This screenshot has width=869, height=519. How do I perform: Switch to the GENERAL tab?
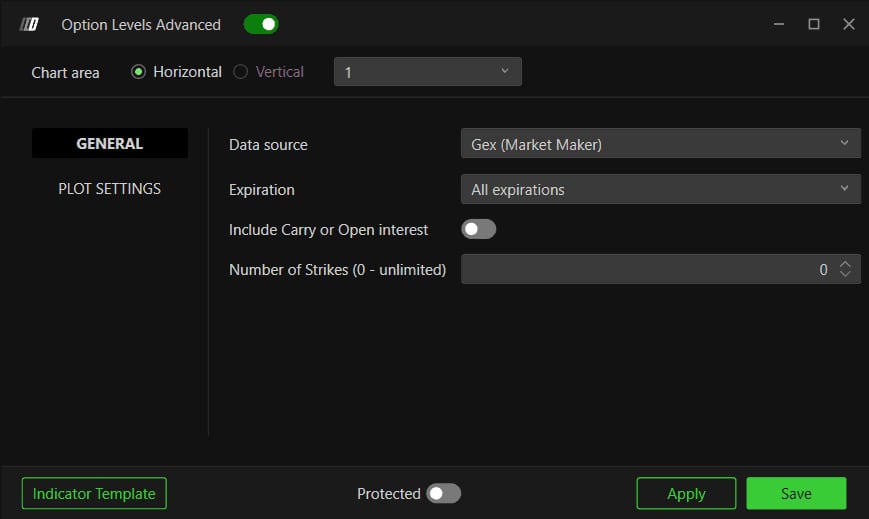pos(110,144)
